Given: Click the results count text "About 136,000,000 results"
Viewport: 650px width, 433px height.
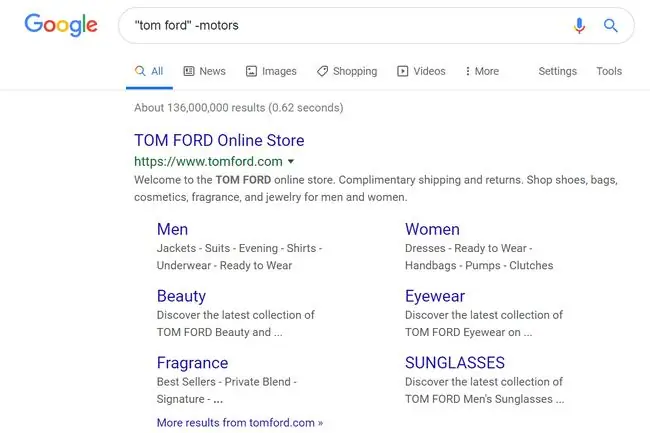Looking at the screenshot, I should (x=199, y=108).
